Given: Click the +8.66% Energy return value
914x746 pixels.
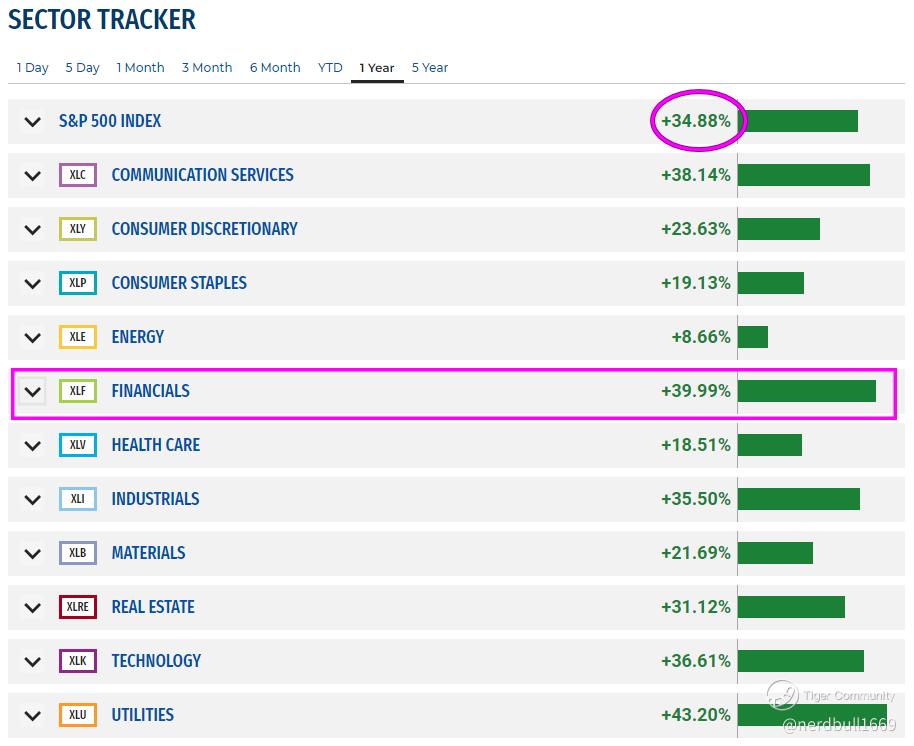Looking at the screenshot, I should point(701,337).
